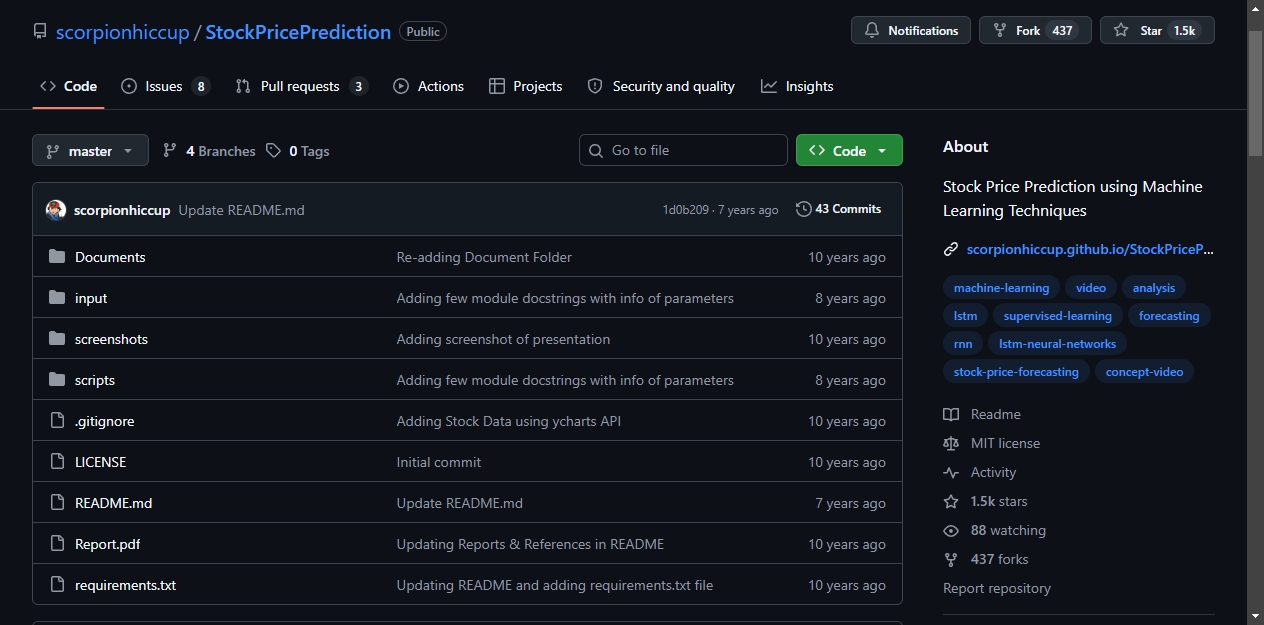1264x625 pixels.
Task: Select the lstm topic tag
Action: [965, 316]
